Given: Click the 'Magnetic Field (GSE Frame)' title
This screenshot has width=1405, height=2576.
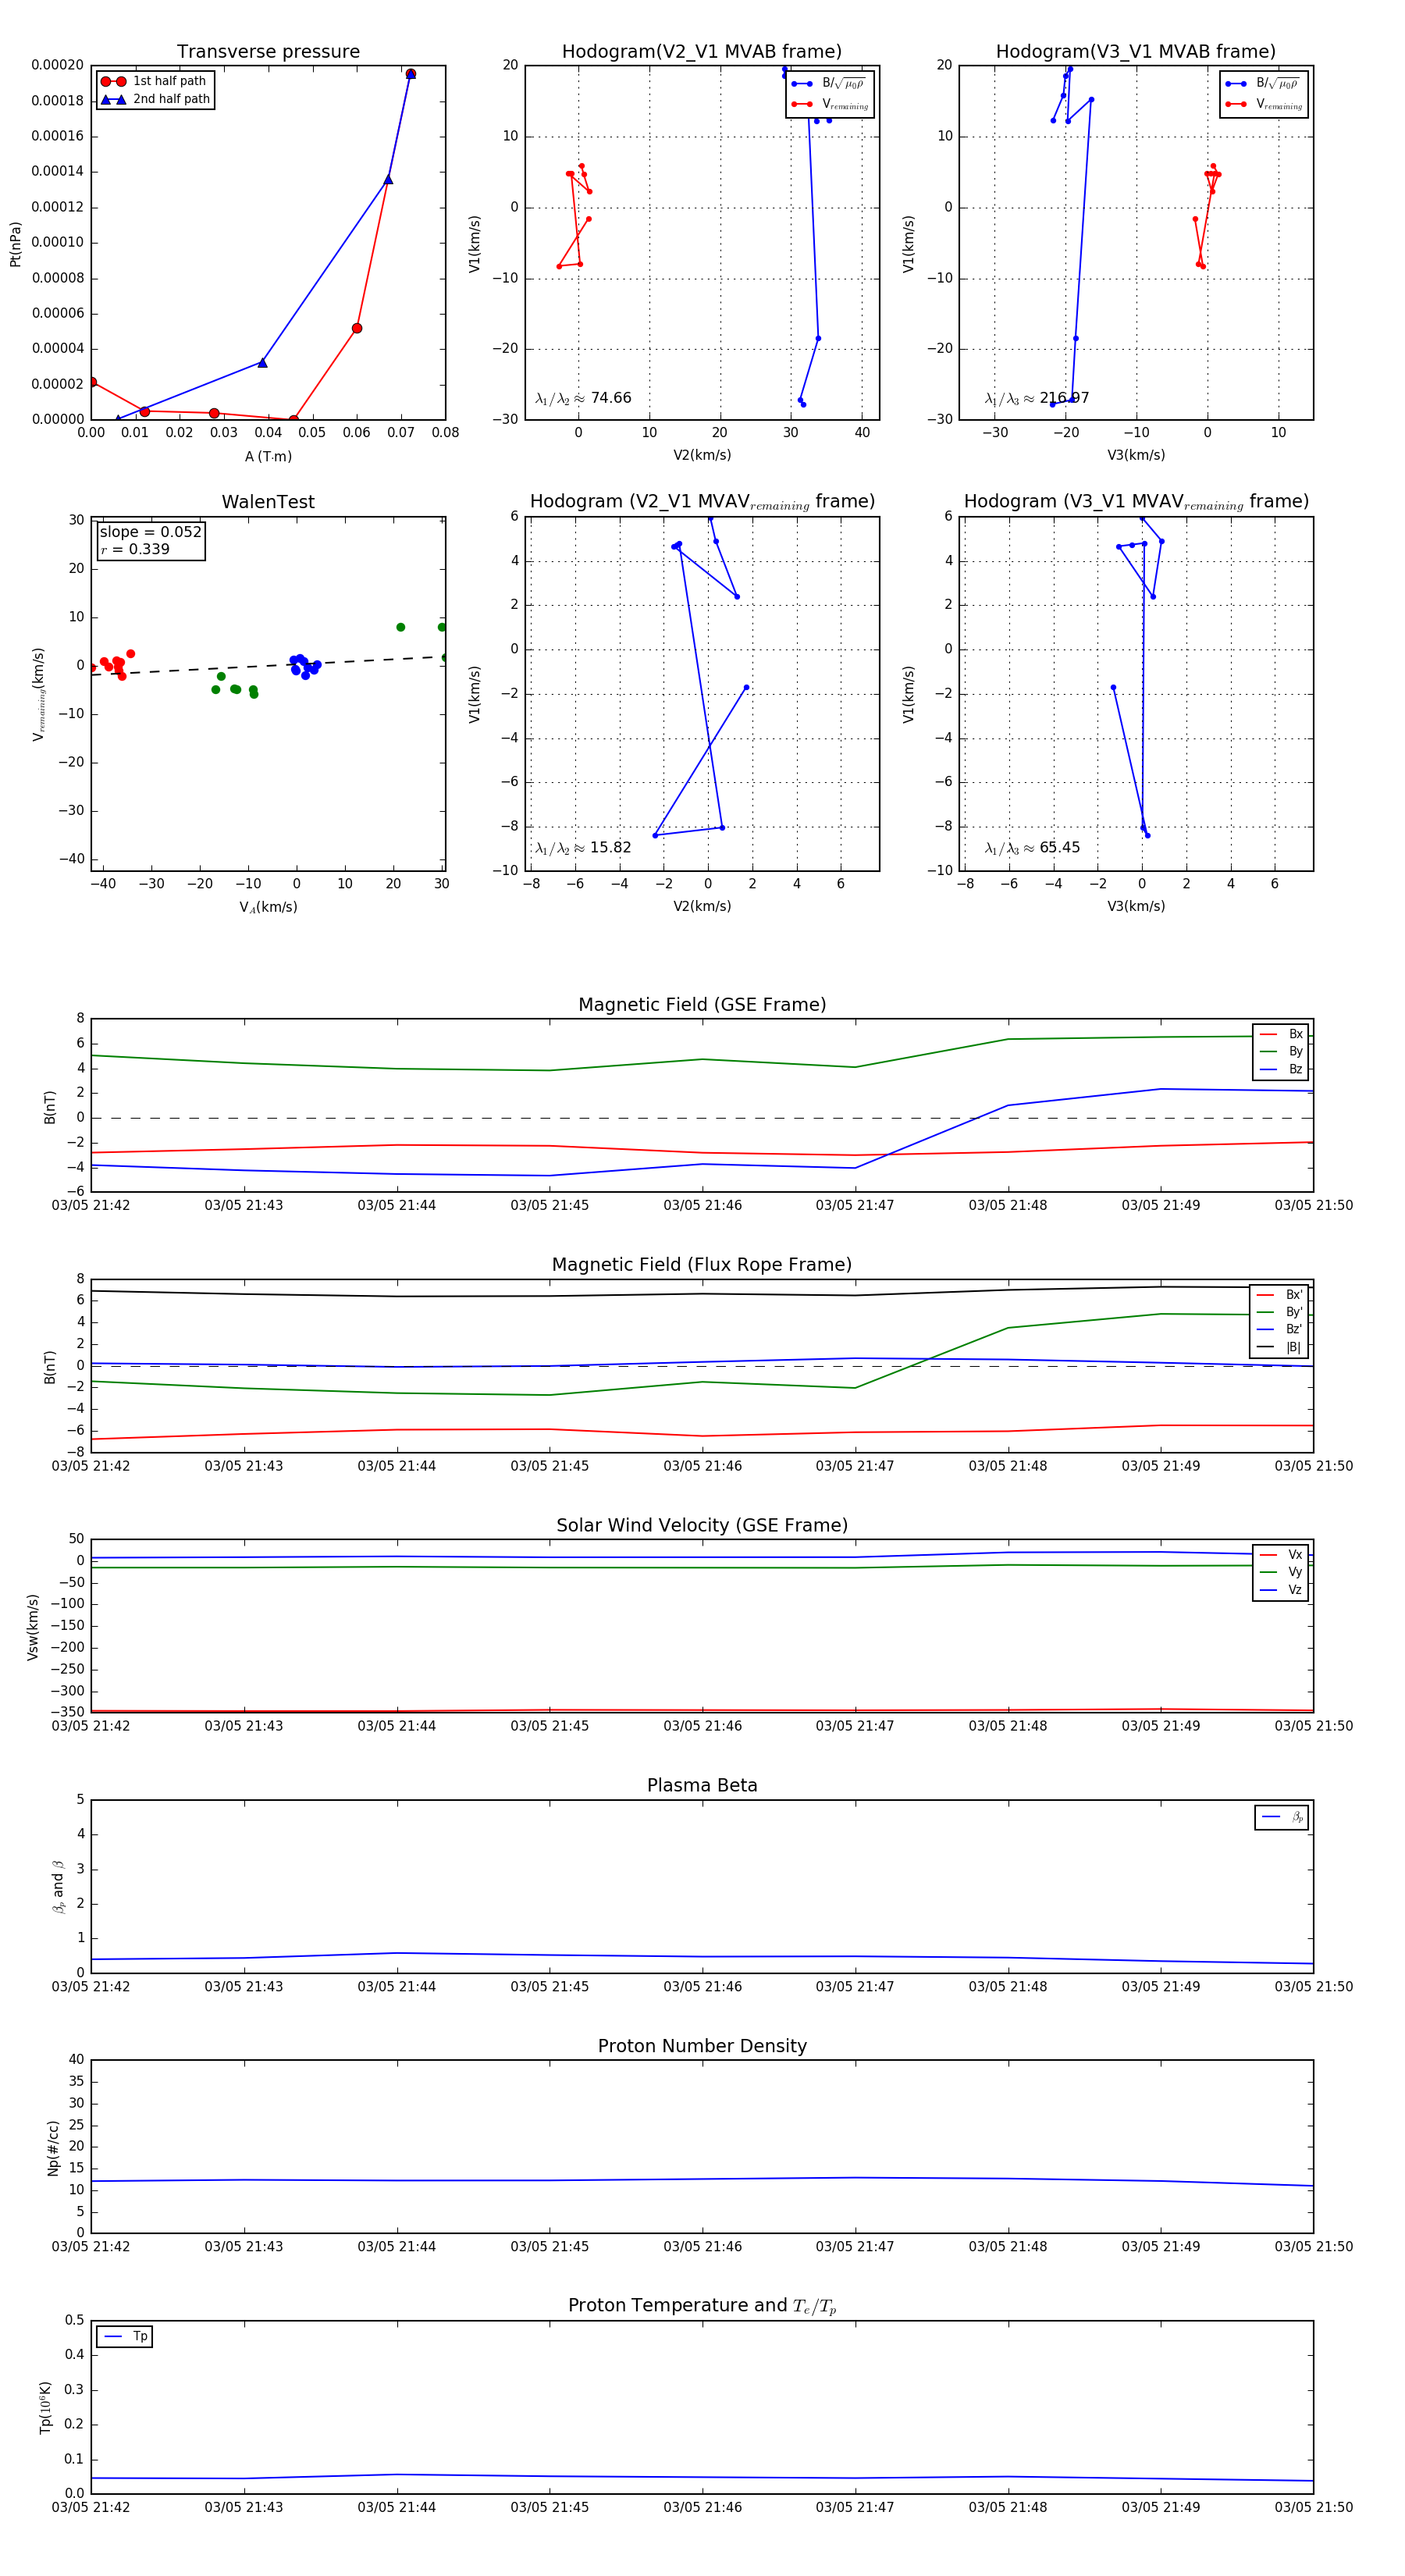Looking at the screenshot, I should pyautogui.click(x=702, y=1005).
